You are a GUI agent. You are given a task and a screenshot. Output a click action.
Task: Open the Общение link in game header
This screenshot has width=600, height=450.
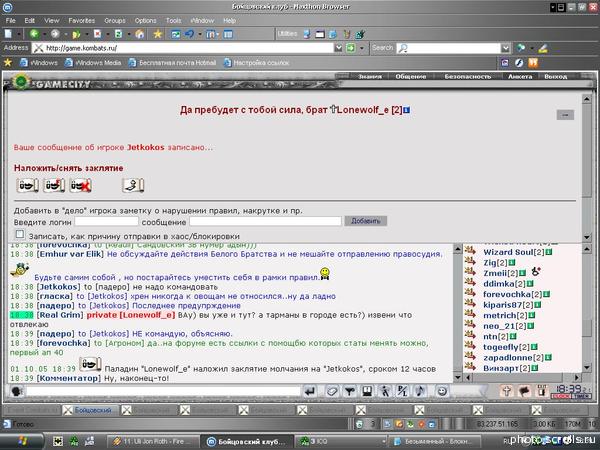pos(411,77)
